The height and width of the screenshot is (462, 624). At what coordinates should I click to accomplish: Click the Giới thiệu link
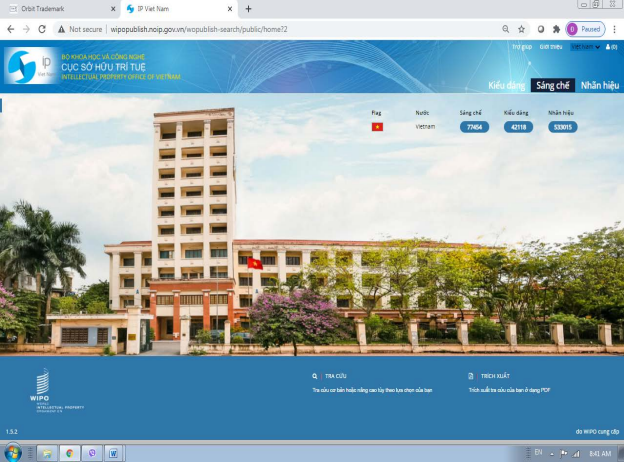550,47
